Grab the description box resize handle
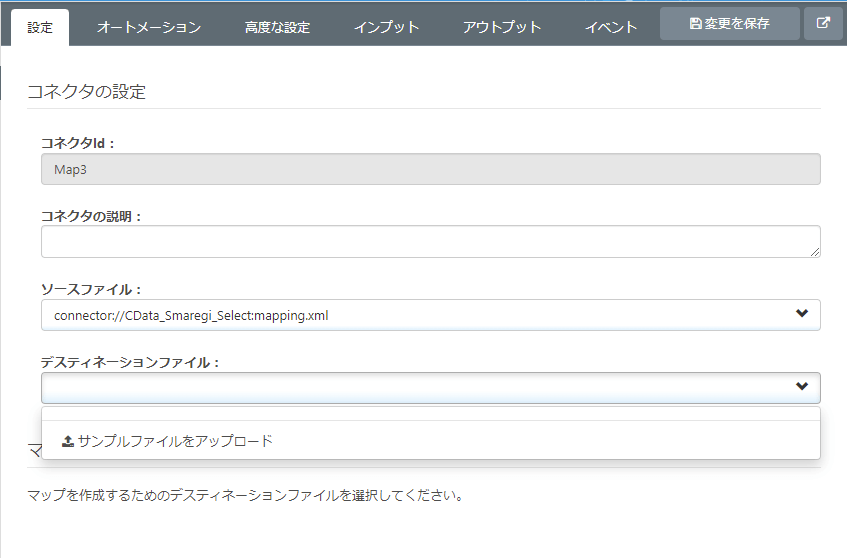 (x=816, y=253)
